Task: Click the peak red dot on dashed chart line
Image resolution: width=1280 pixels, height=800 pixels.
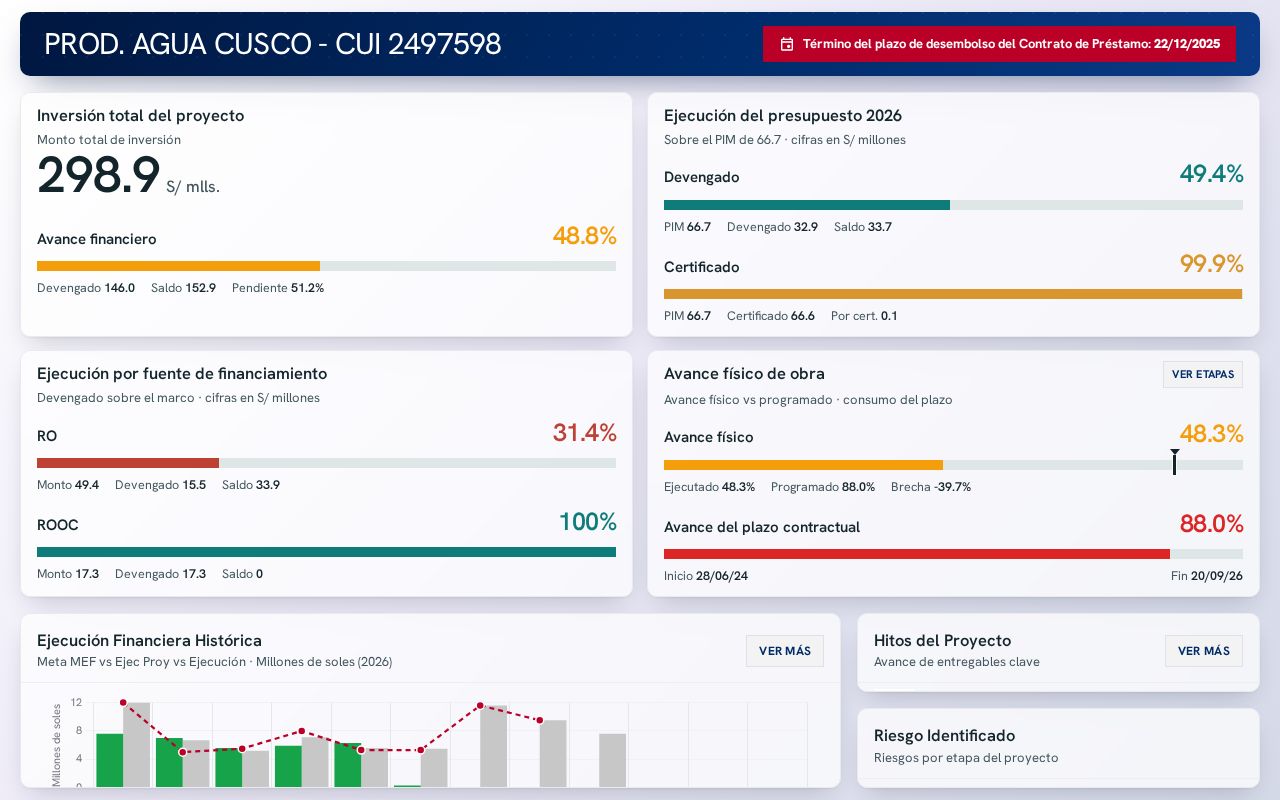Action: click(123, 703)
